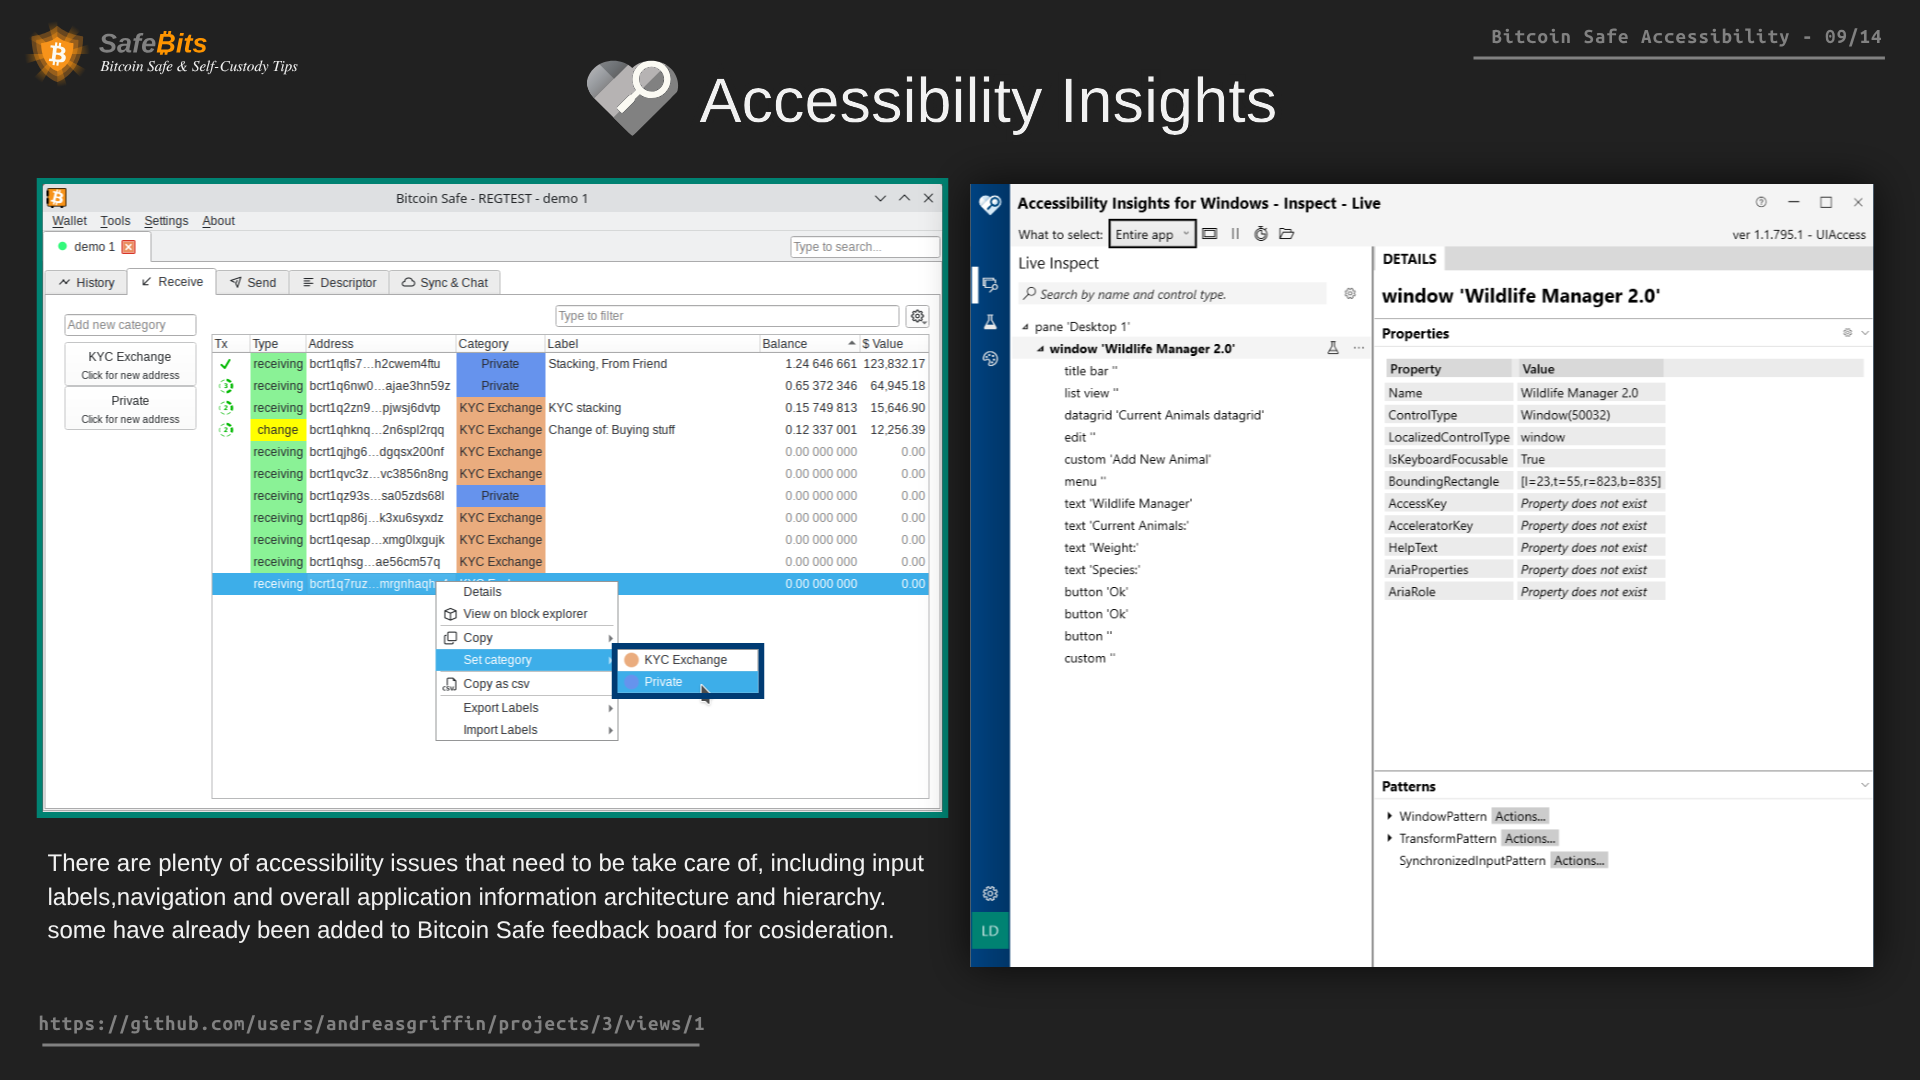Click WindowPattern Actions button
1920x1080 pixels.
pyautogui.click(x=1520, y=816)
